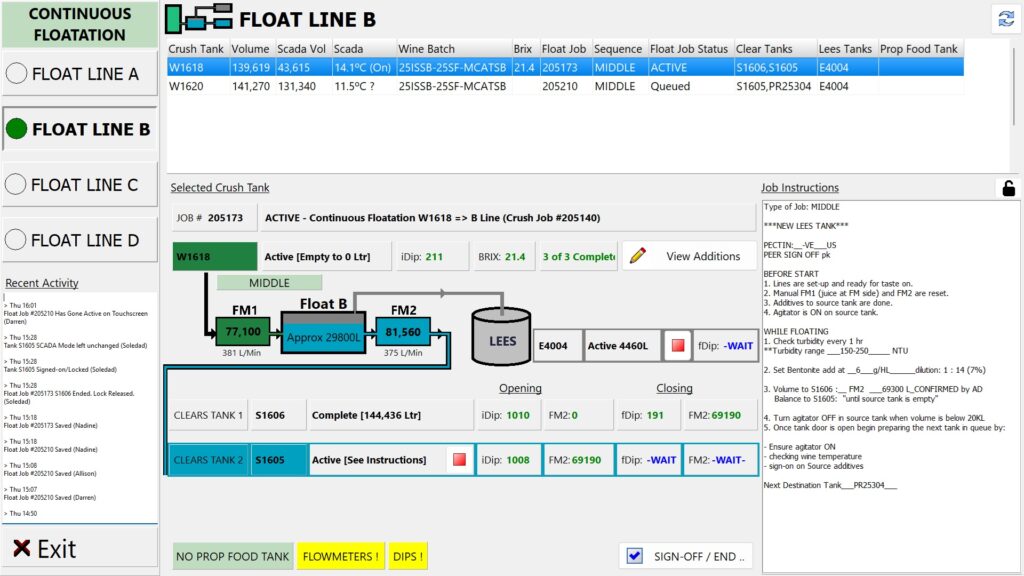Select the FLOAT LINE C radio button
Screen dimensions: 1024x576
pyautogui.click(x=15, y=184)
